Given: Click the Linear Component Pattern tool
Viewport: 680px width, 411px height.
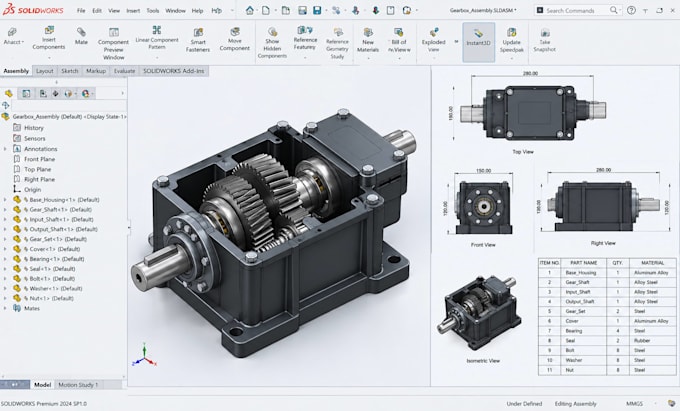Looking at the screenshot, I should click(157, 37).
